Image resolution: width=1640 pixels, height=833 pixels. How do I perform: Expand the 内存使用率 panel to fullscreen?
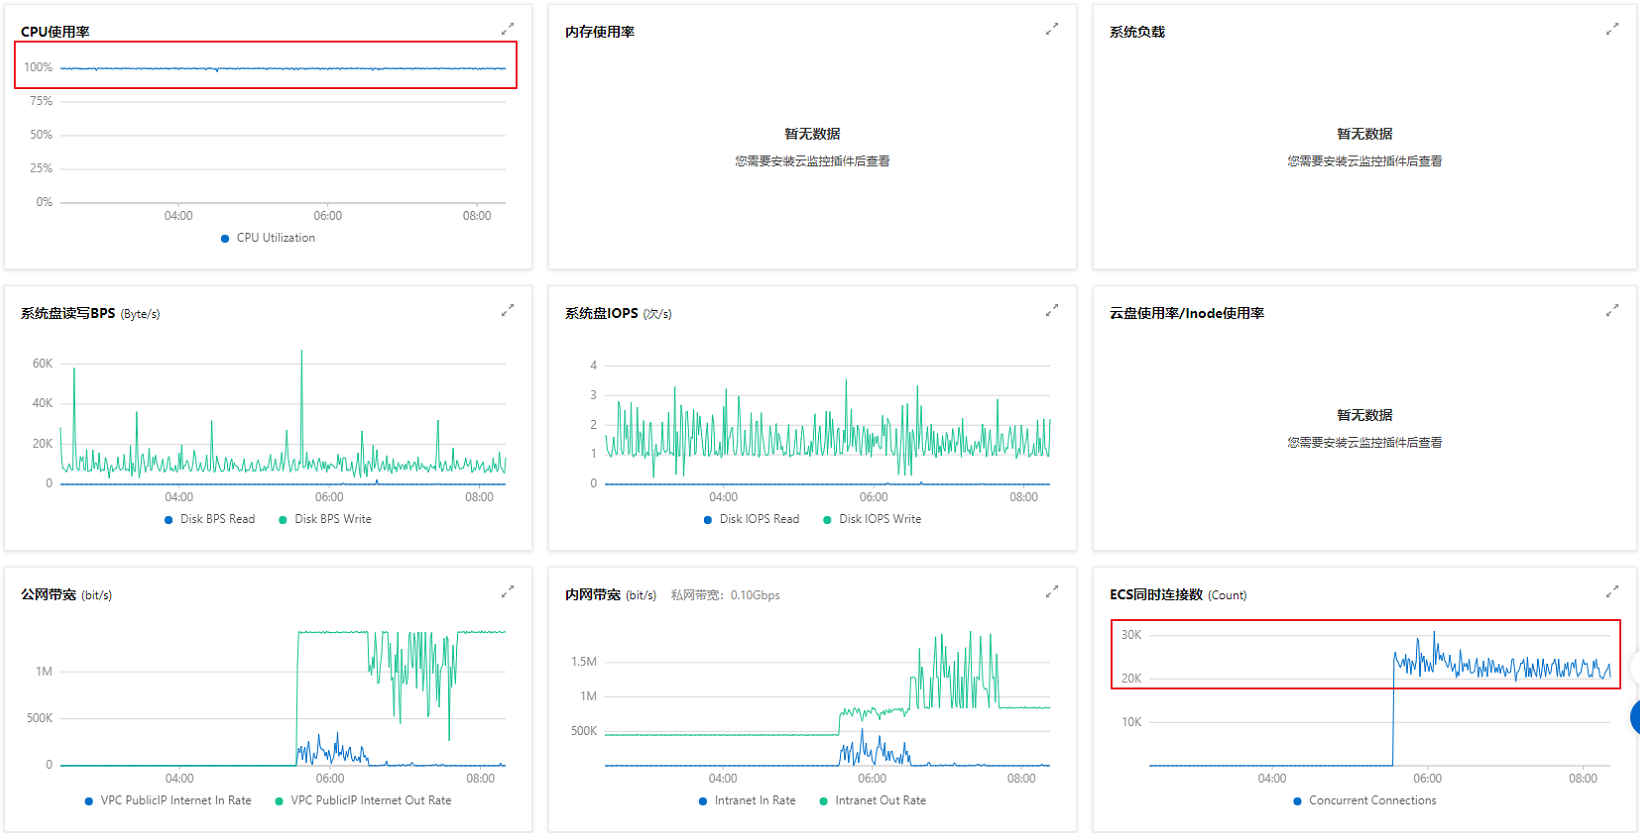pyautogui.click(x=1052, y=29)
